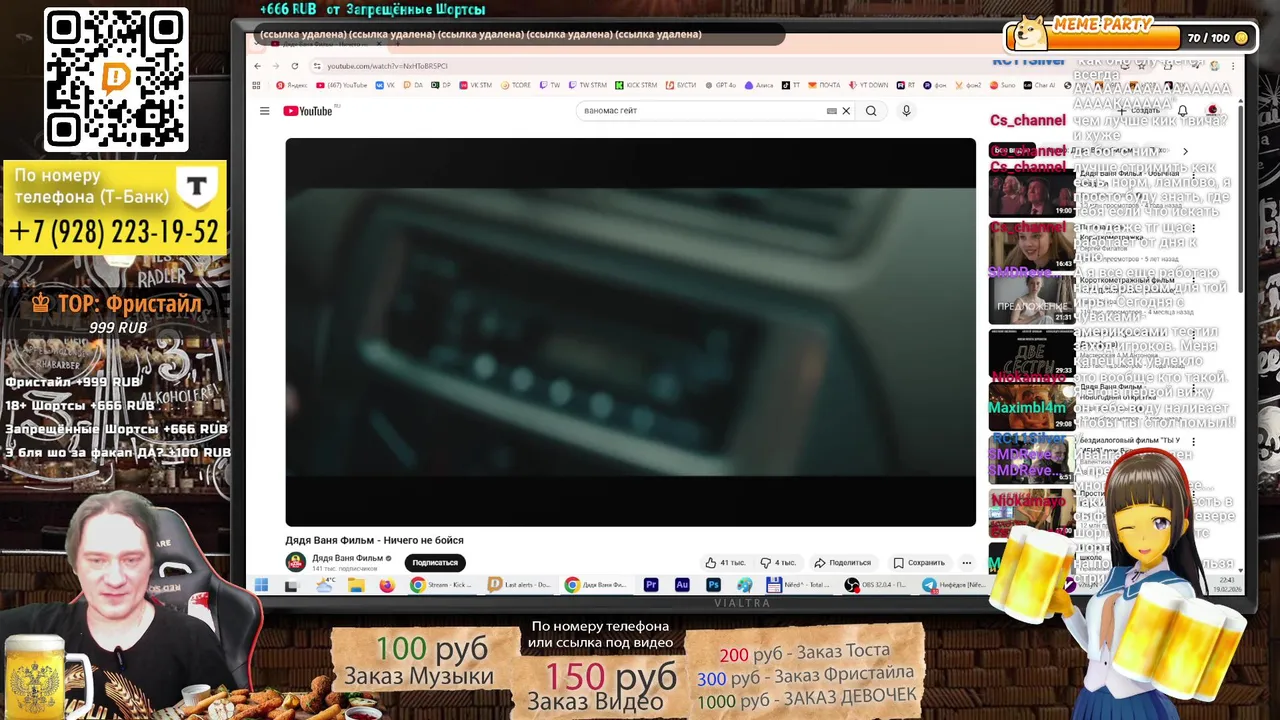The image size is (1280, 720).
Task: Clear the search box with the X
Action: (846, 111)
